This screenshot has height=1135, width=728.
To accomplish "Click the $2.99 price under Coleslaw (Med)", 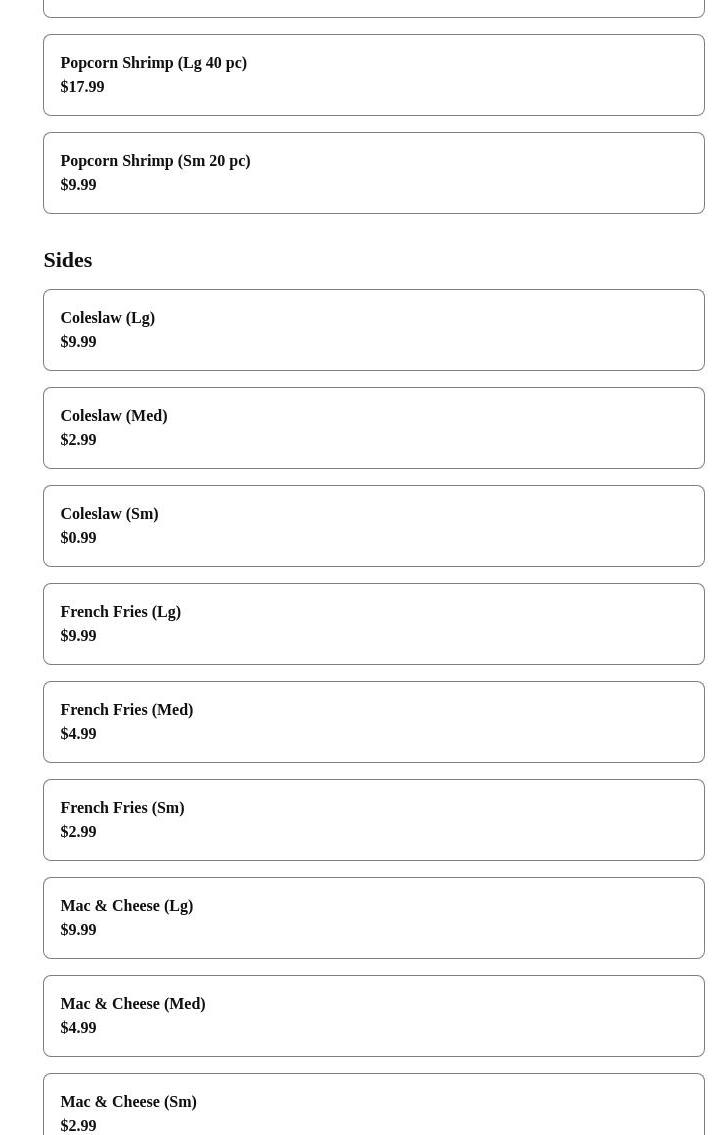I will pos(78,440).
